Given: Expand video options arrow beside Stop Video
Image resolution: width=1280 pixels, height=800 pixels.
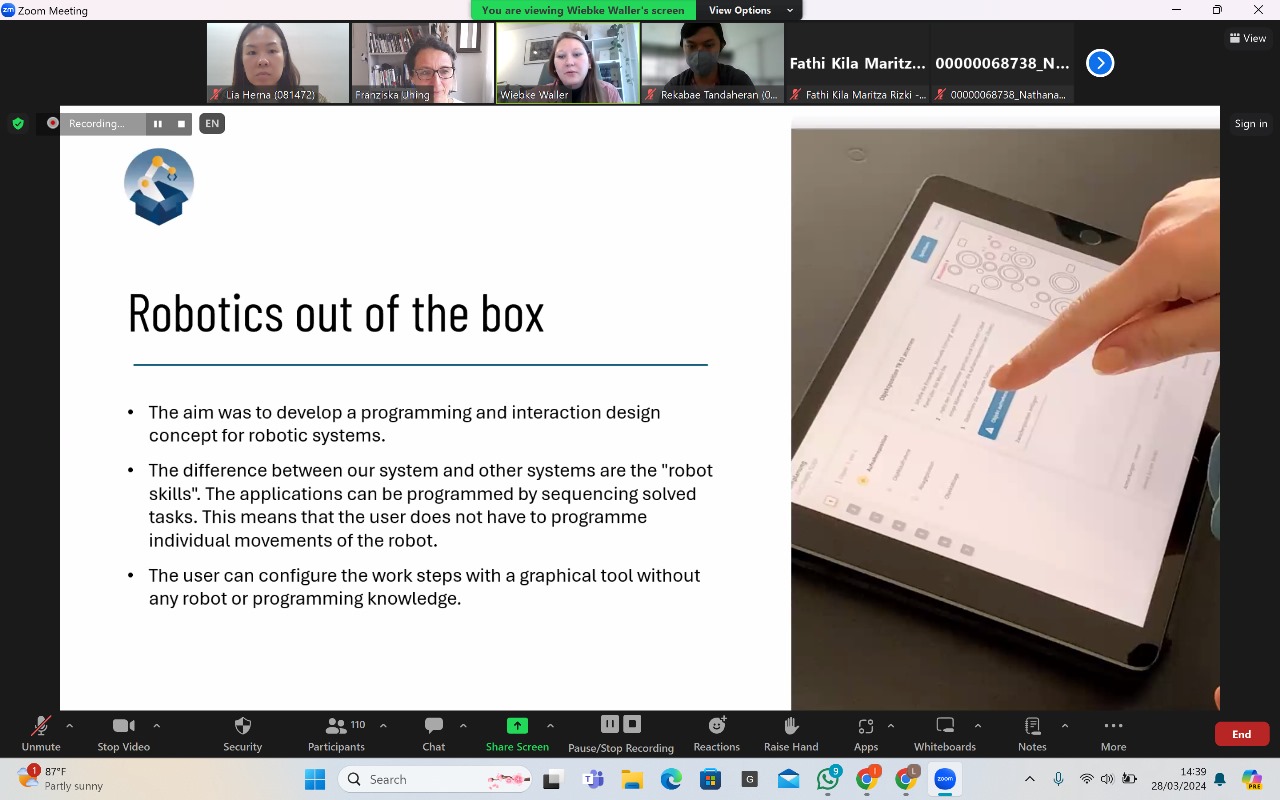Looking at the screenshot, I should click(157, 725).
